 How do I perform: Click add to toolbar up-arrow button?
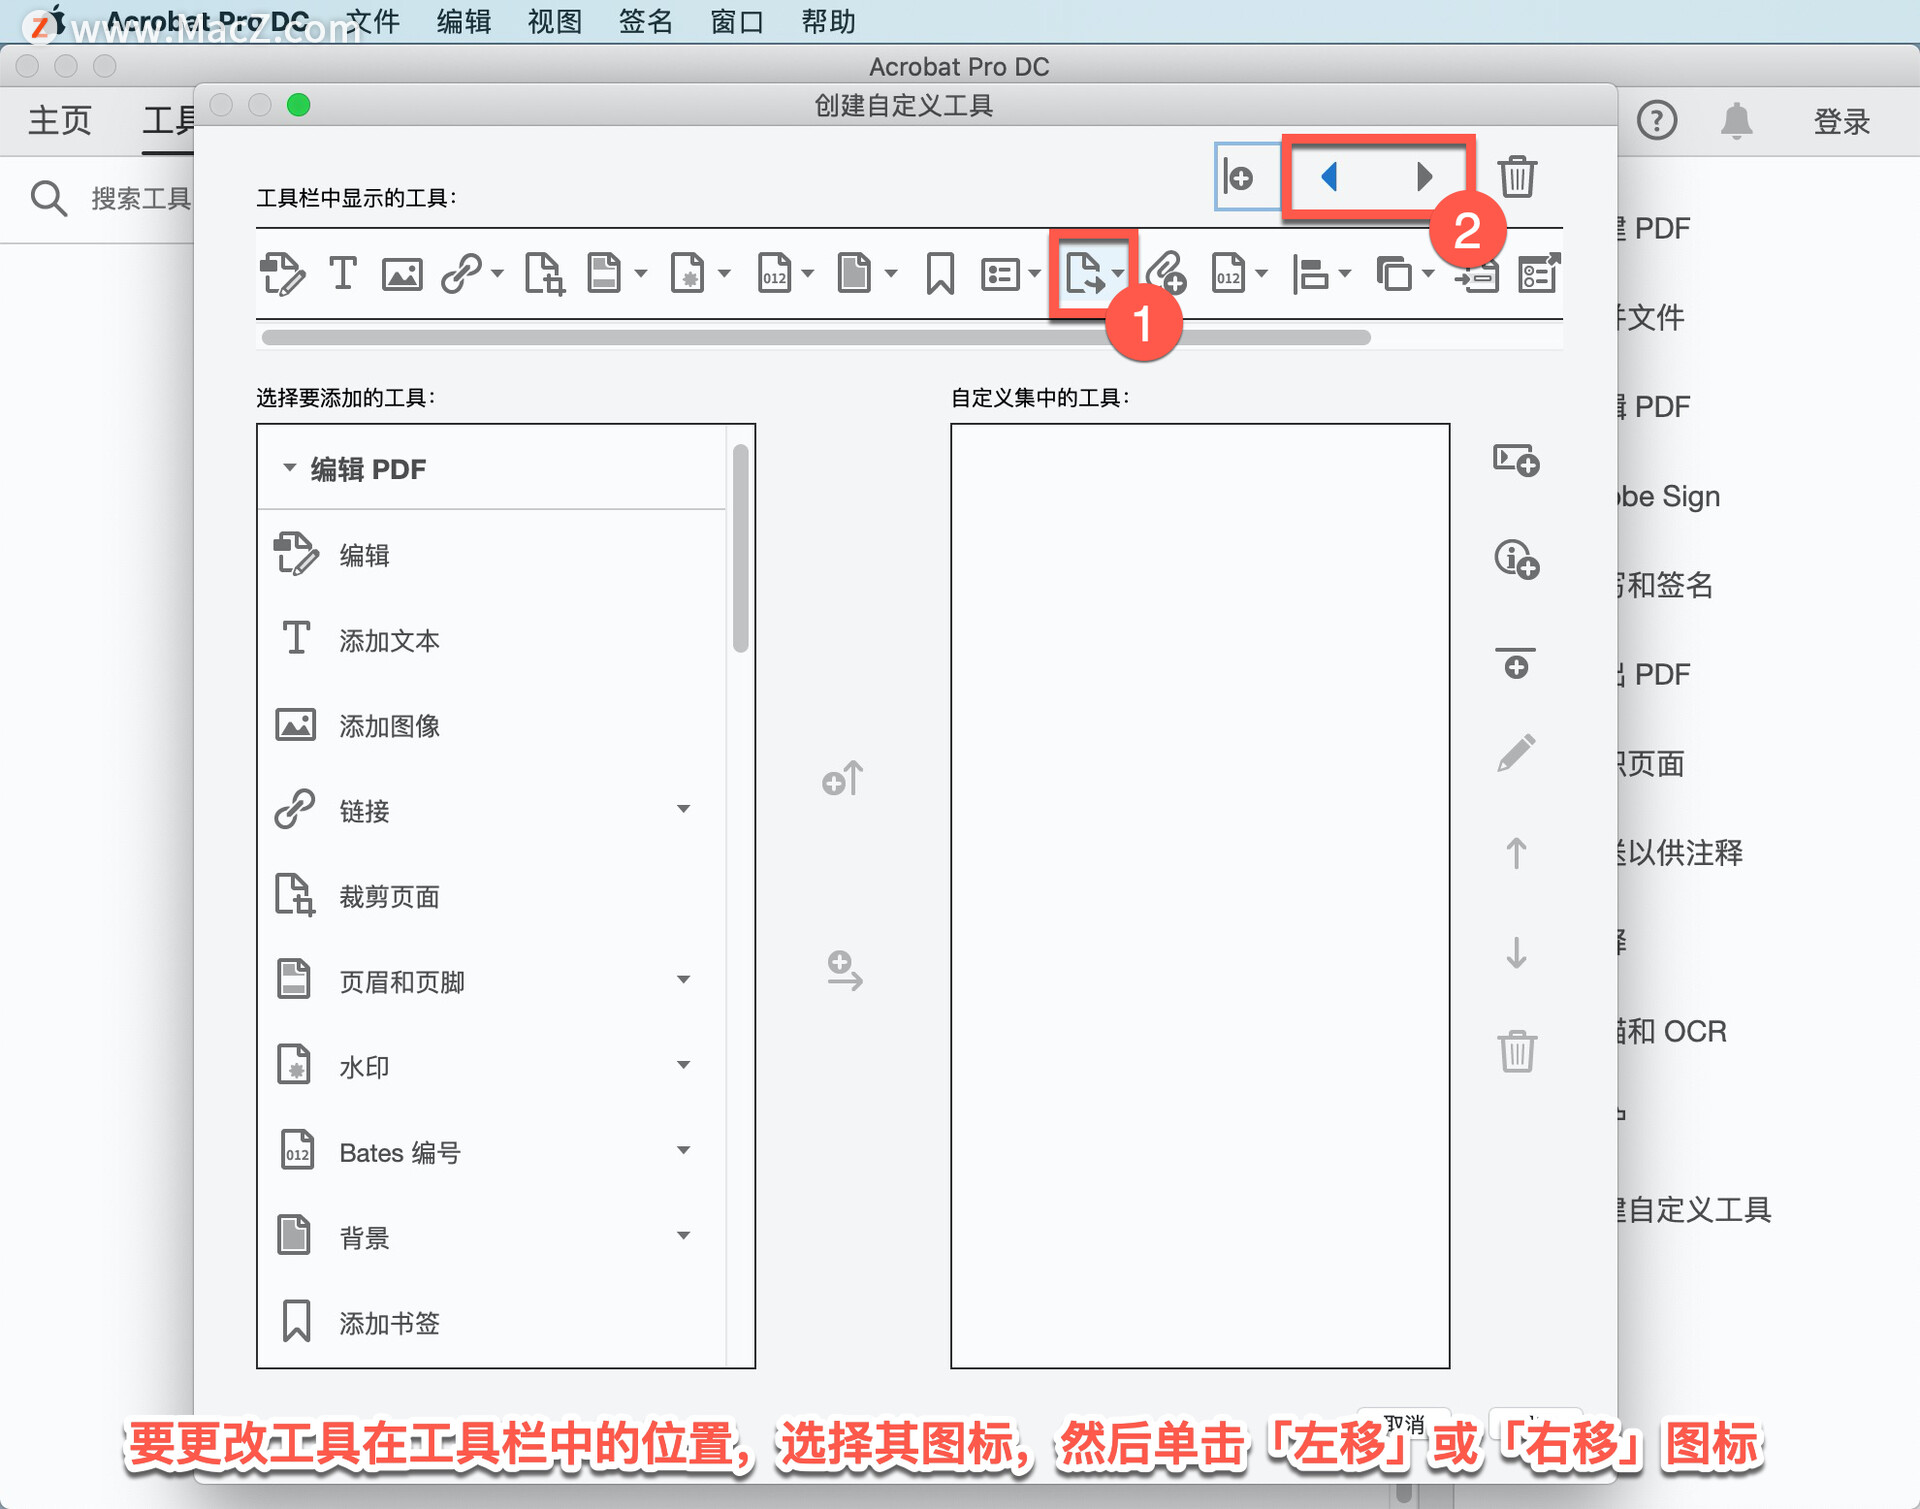pyautogui.click(x=842, y=778)
